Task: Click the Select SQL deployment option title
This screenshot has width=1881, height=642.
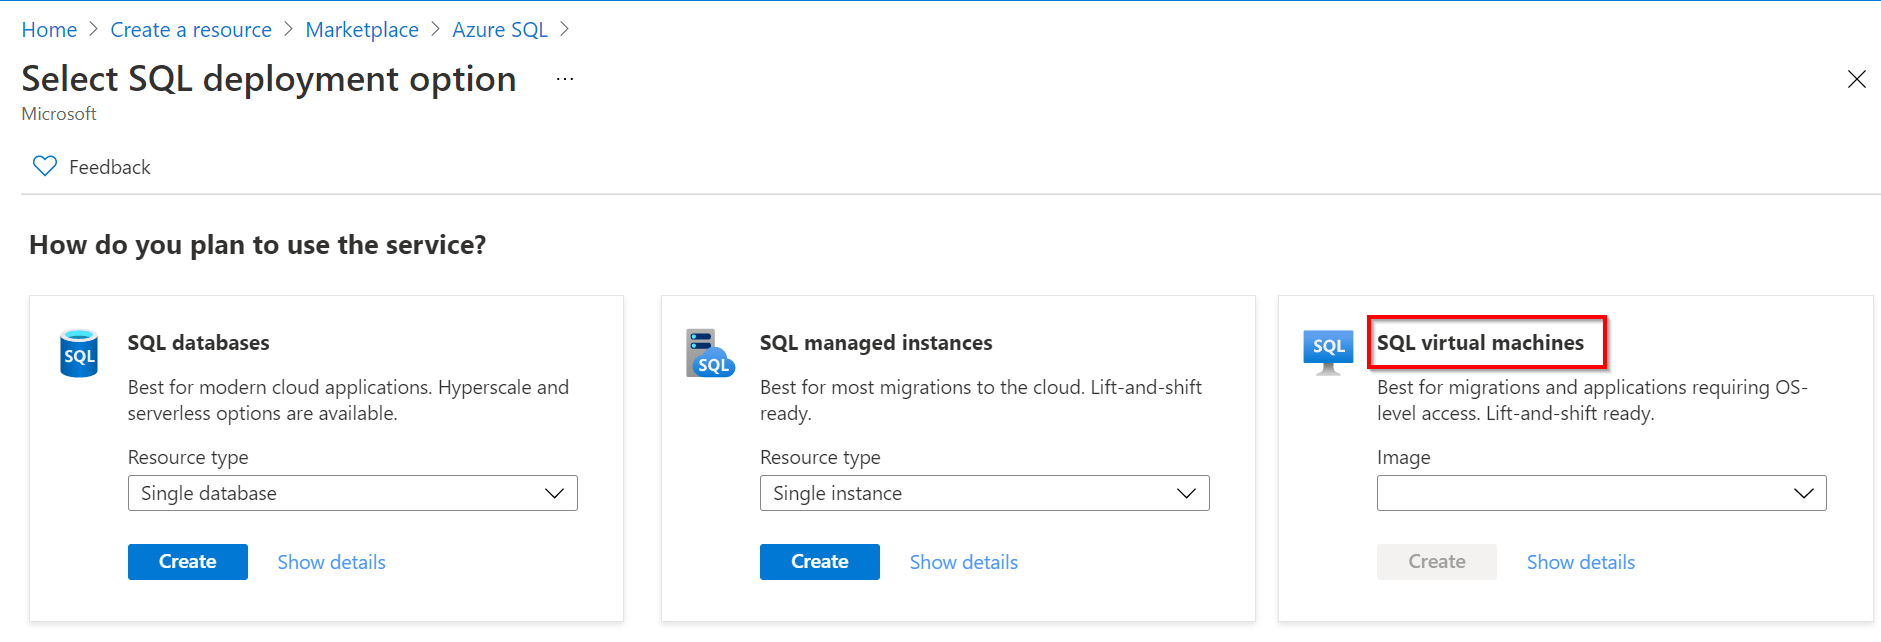Action: [269, 79]
